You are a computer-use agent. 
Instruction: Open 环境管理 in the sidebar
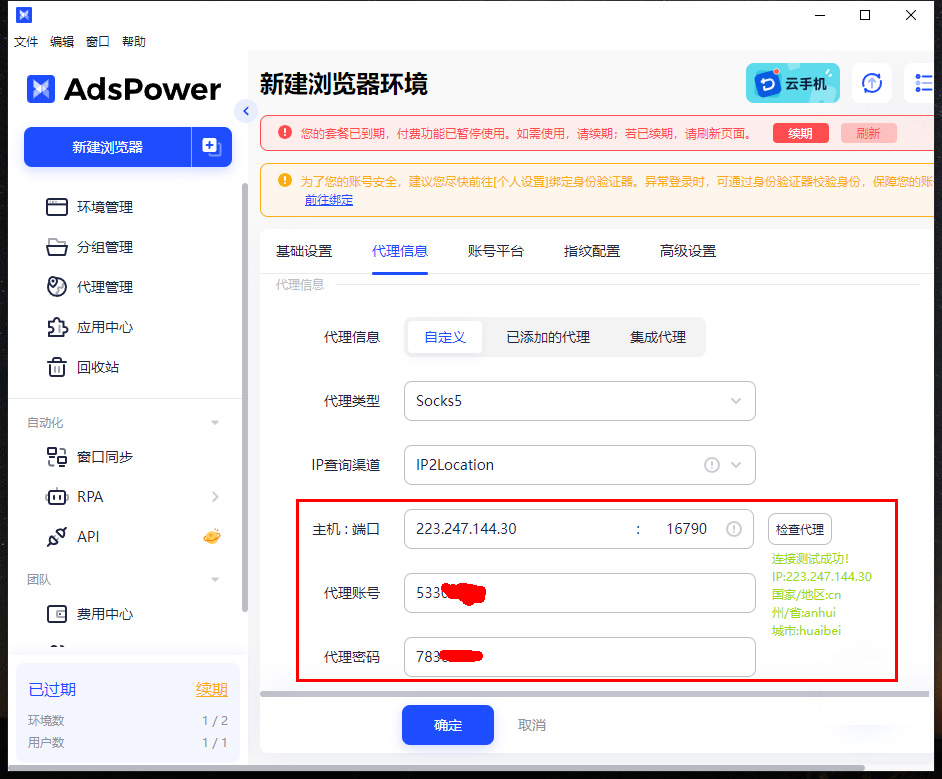click(90, 207)
